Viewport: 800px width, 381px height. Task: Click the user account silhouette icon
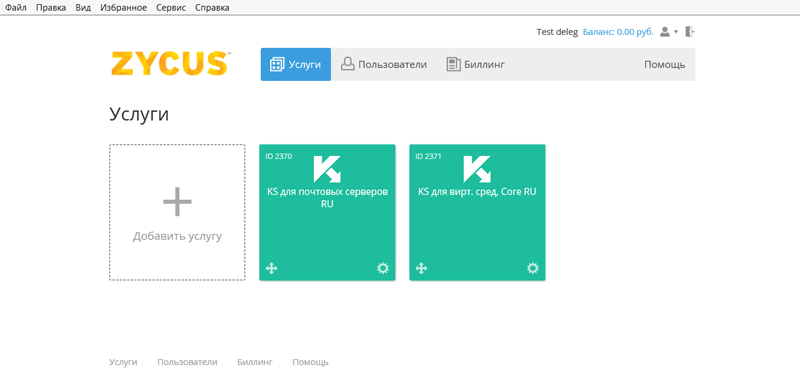(x=665, y=32)
